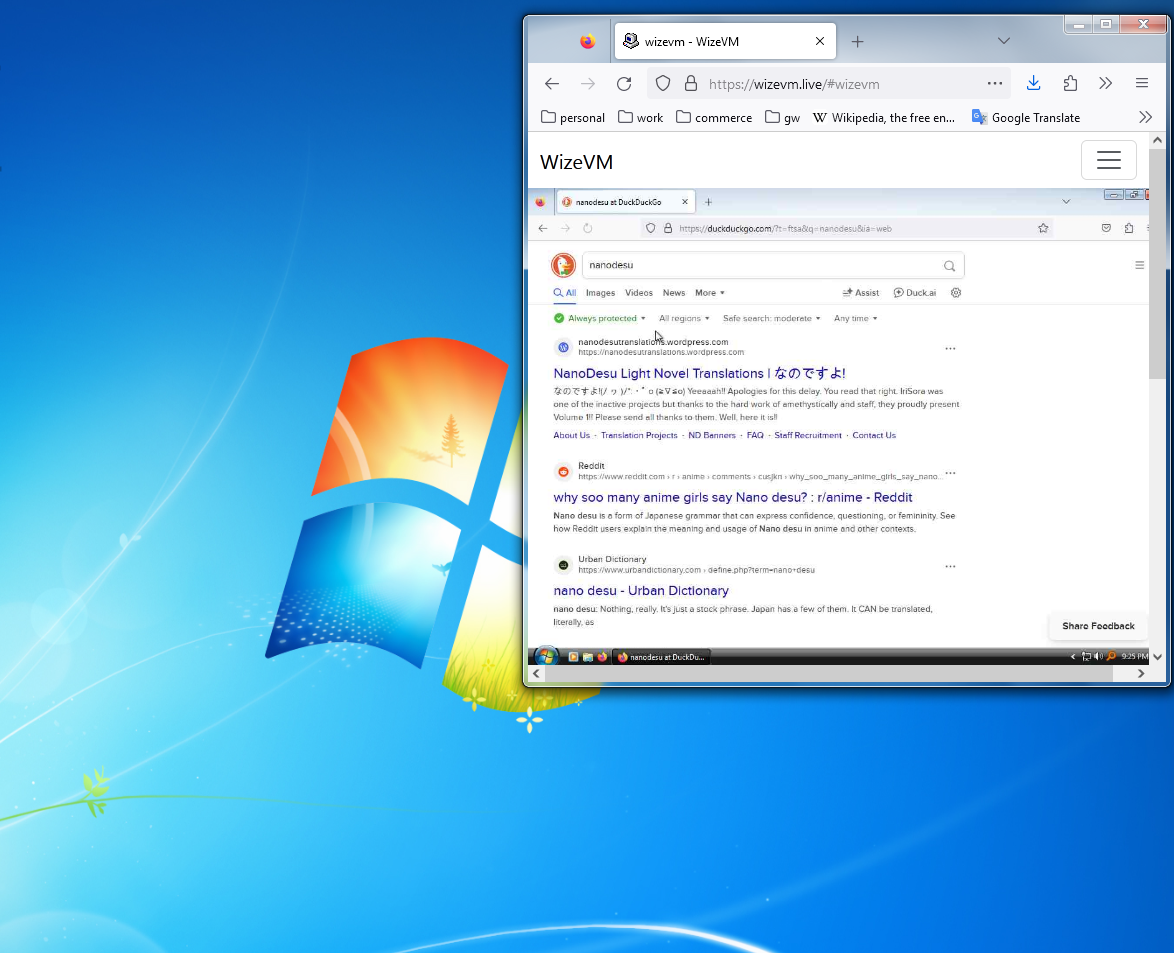Open options dots for the Urban Dictionary result
The height and width of the screenshot is (953, 1174).
point(950,567)
